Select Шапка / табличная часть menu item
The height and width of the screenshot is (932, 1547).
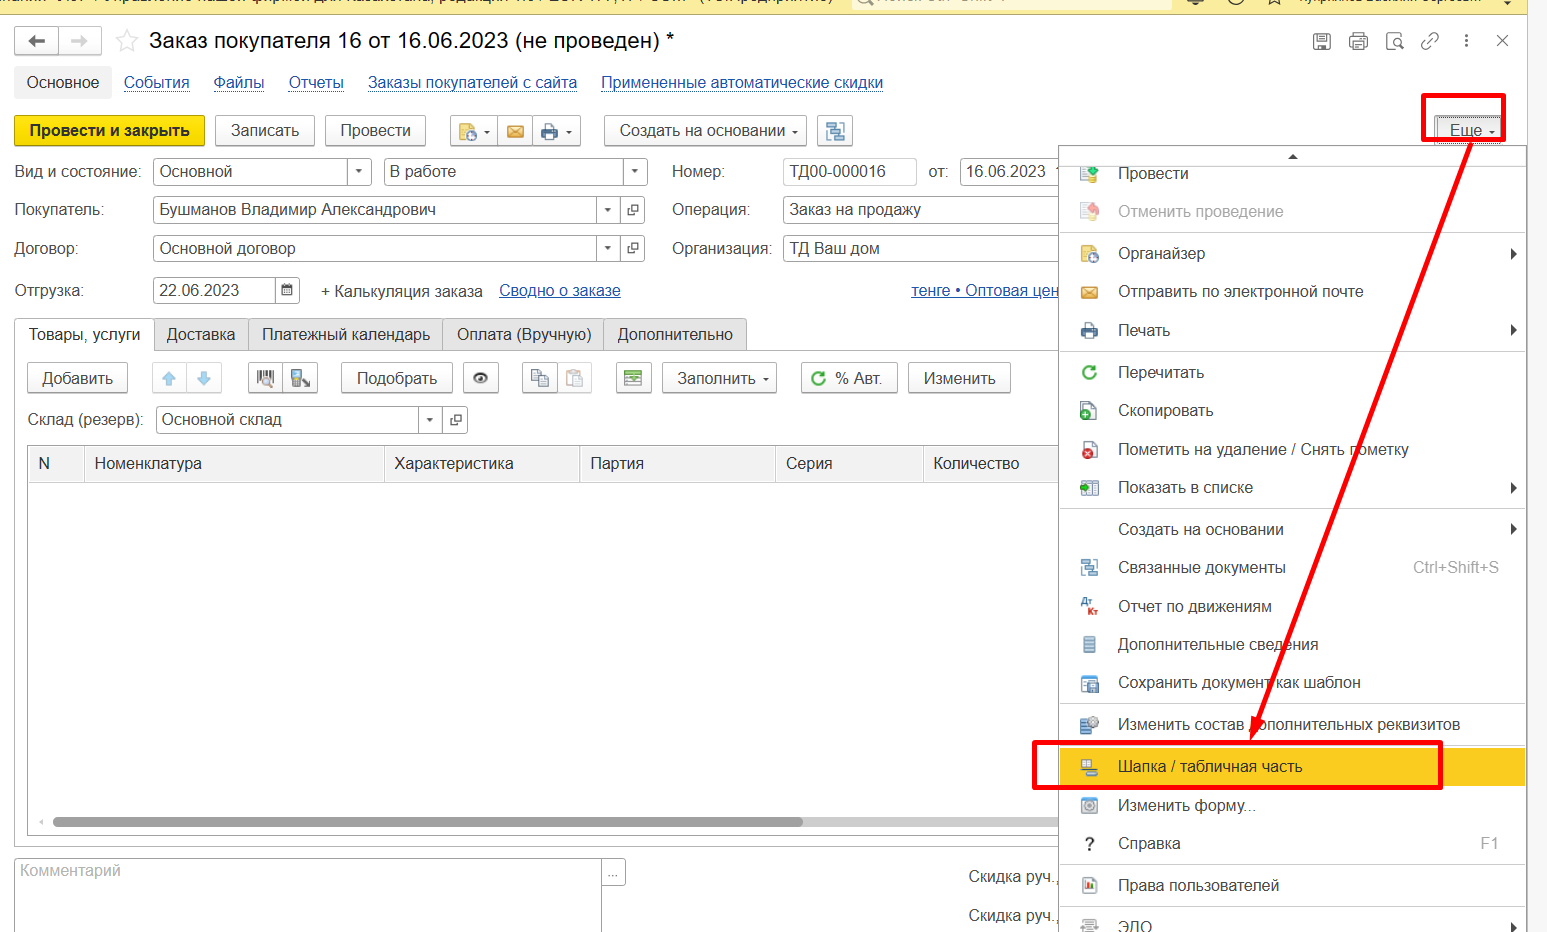pyautogui.click(x=1210, y=767)
